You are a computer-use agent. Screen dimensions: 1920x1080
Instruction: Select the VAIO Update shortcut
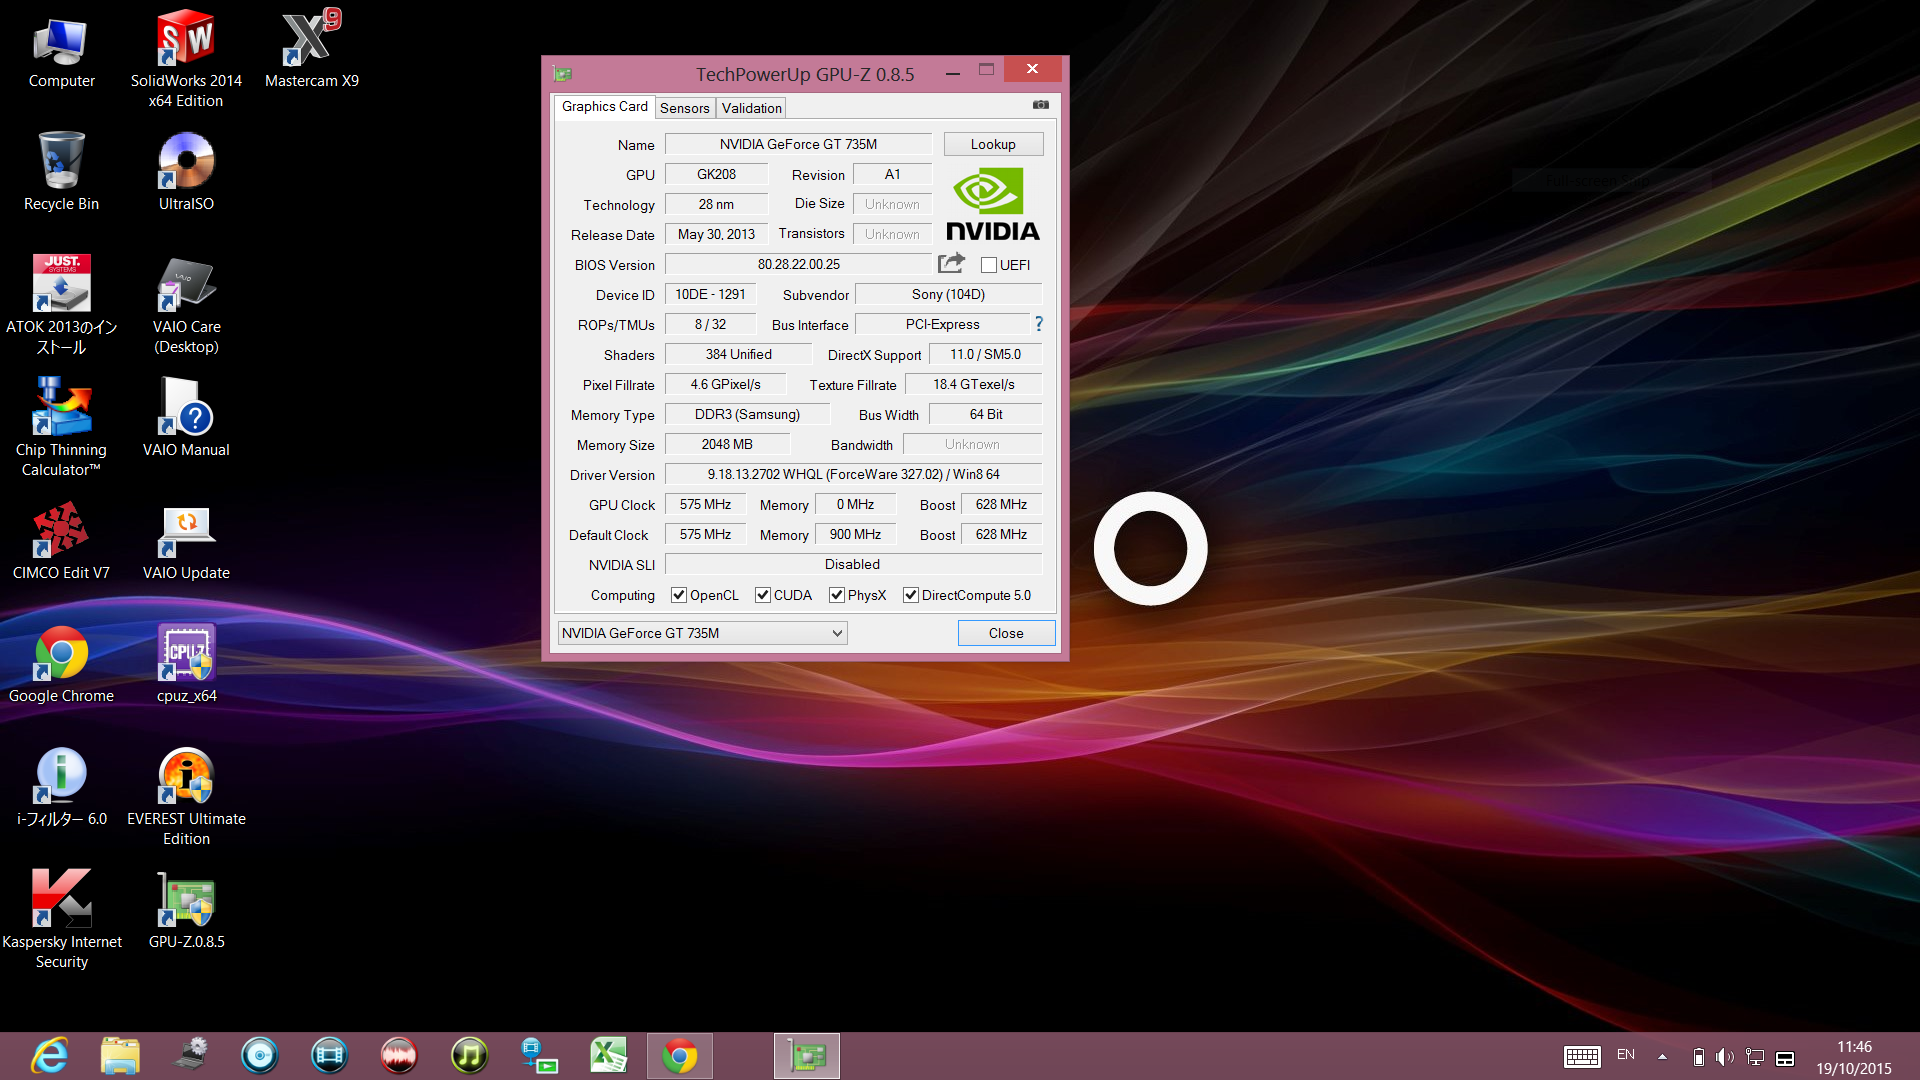(x=186, y=541)
